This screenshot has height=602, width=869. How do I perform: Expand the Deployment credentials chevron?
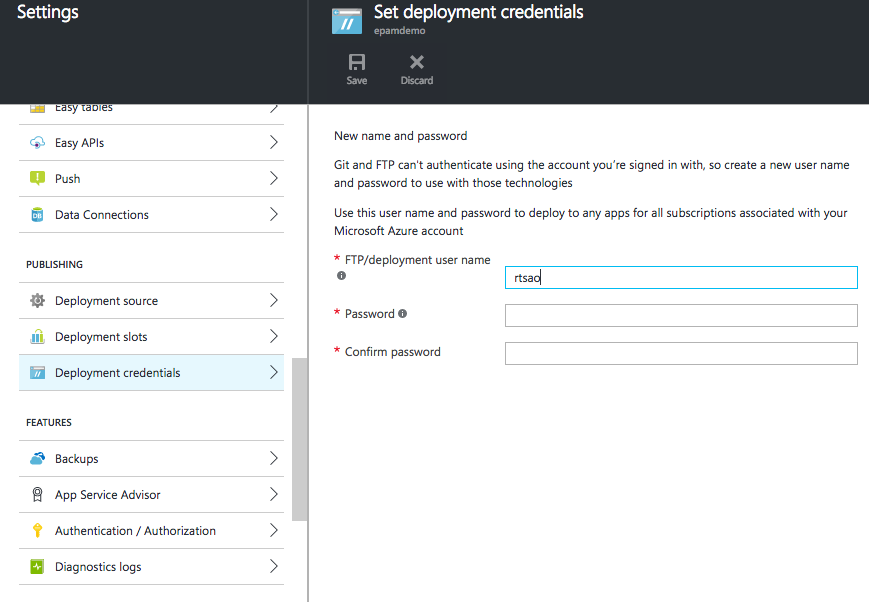[274, 373]
